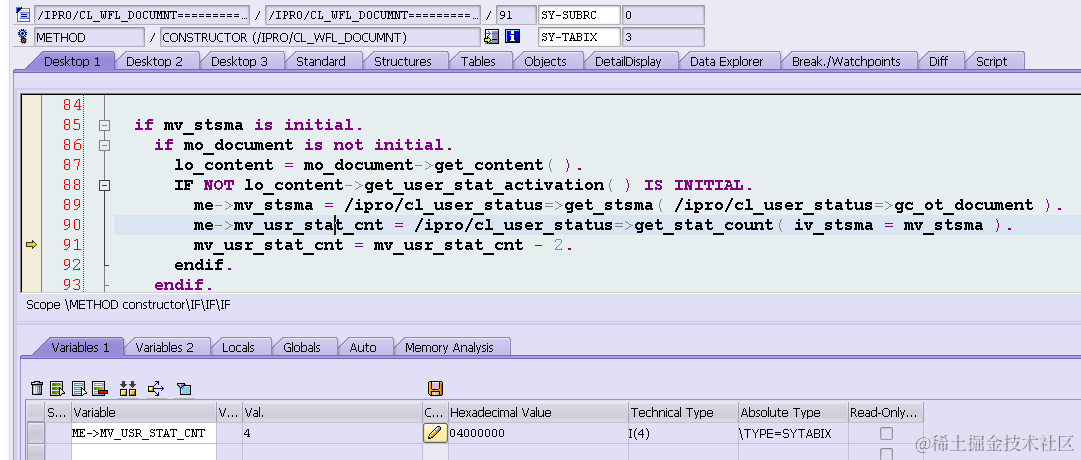1081x460 pixels.
Task: Click the value cell showing 4
Action: pyautogui.click(x=332, y=433)
